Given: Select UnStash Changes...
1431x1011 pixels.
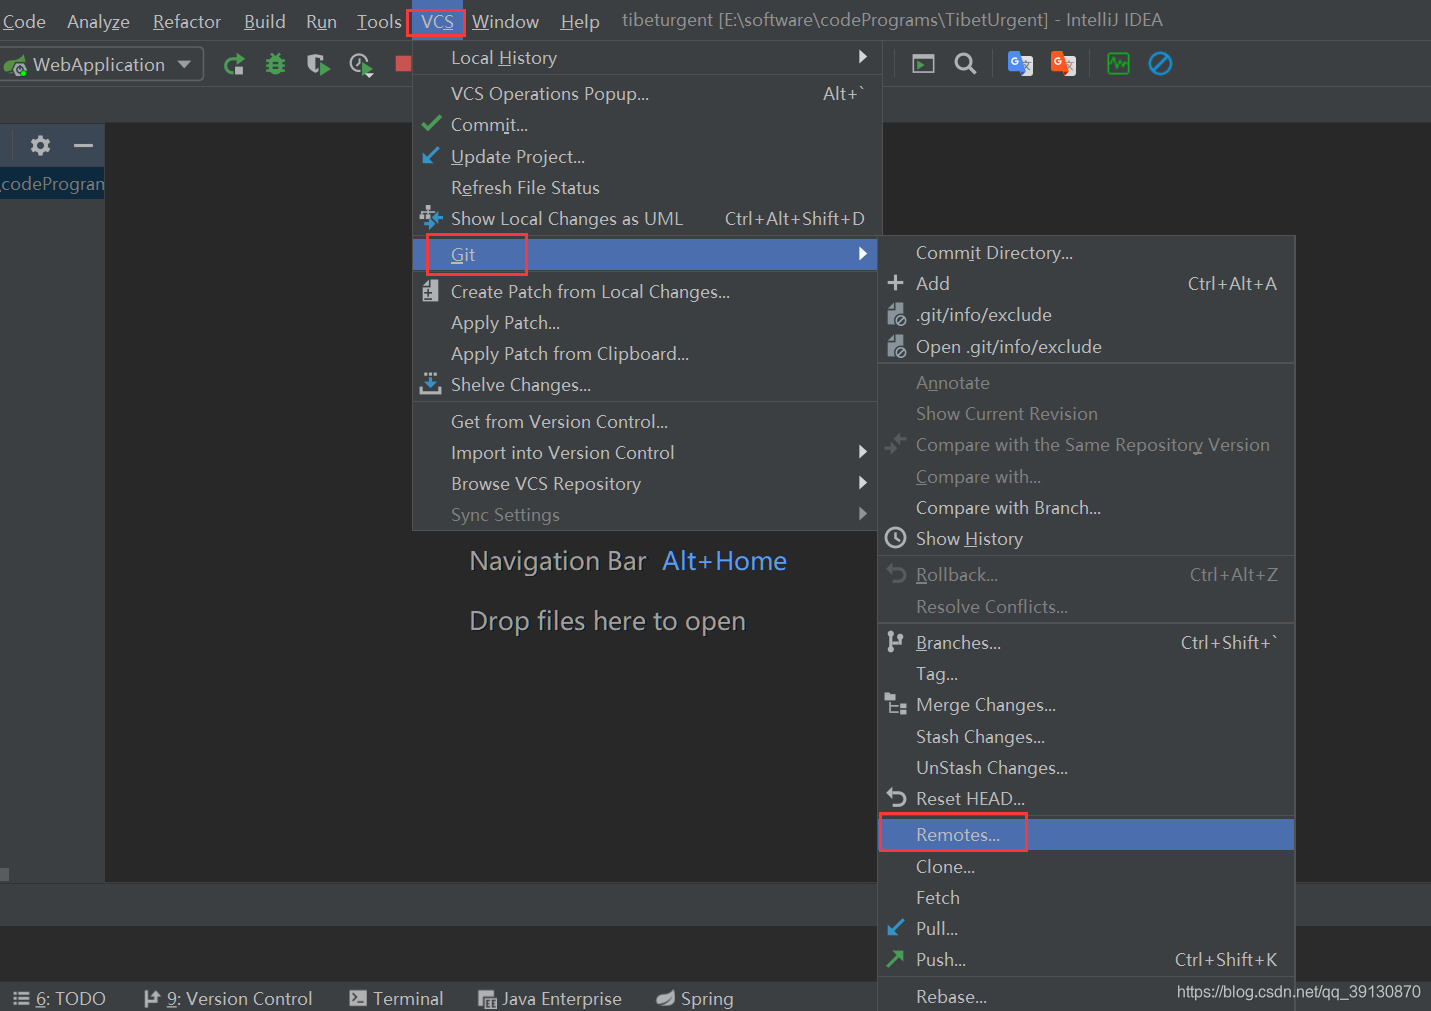Looking at the screenshot, I should tap(1086, 767).
